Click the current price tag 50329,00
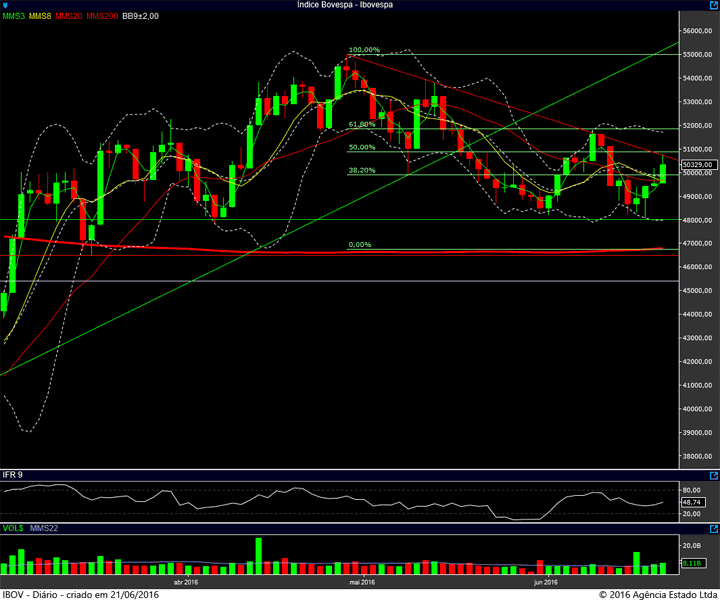720x600 pixels. point(699,164)
